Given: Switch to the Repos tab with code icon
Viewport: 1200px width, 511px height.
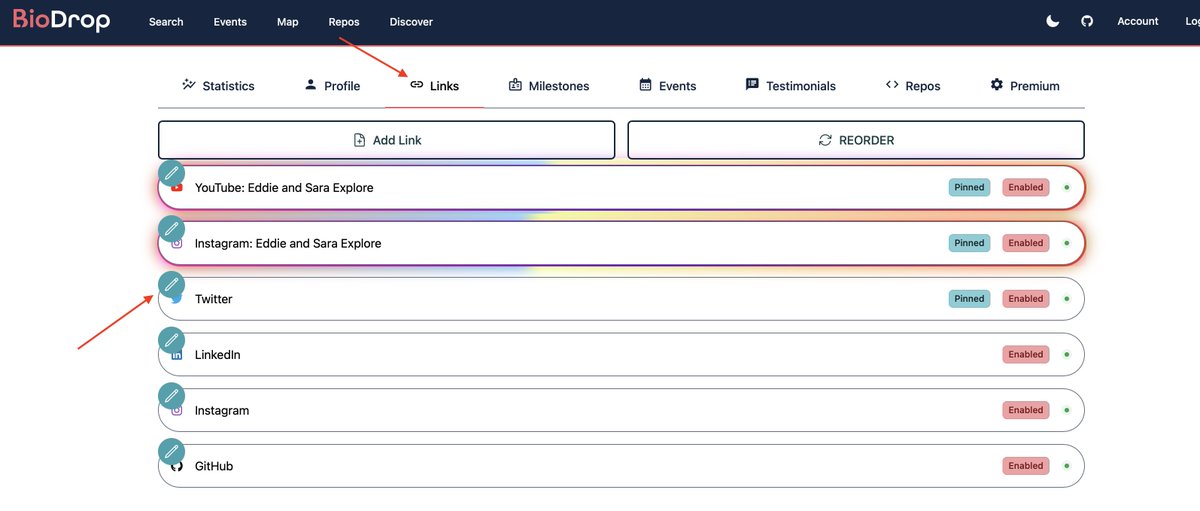Looking at the screenshot, I should click(x=913, y=86).
